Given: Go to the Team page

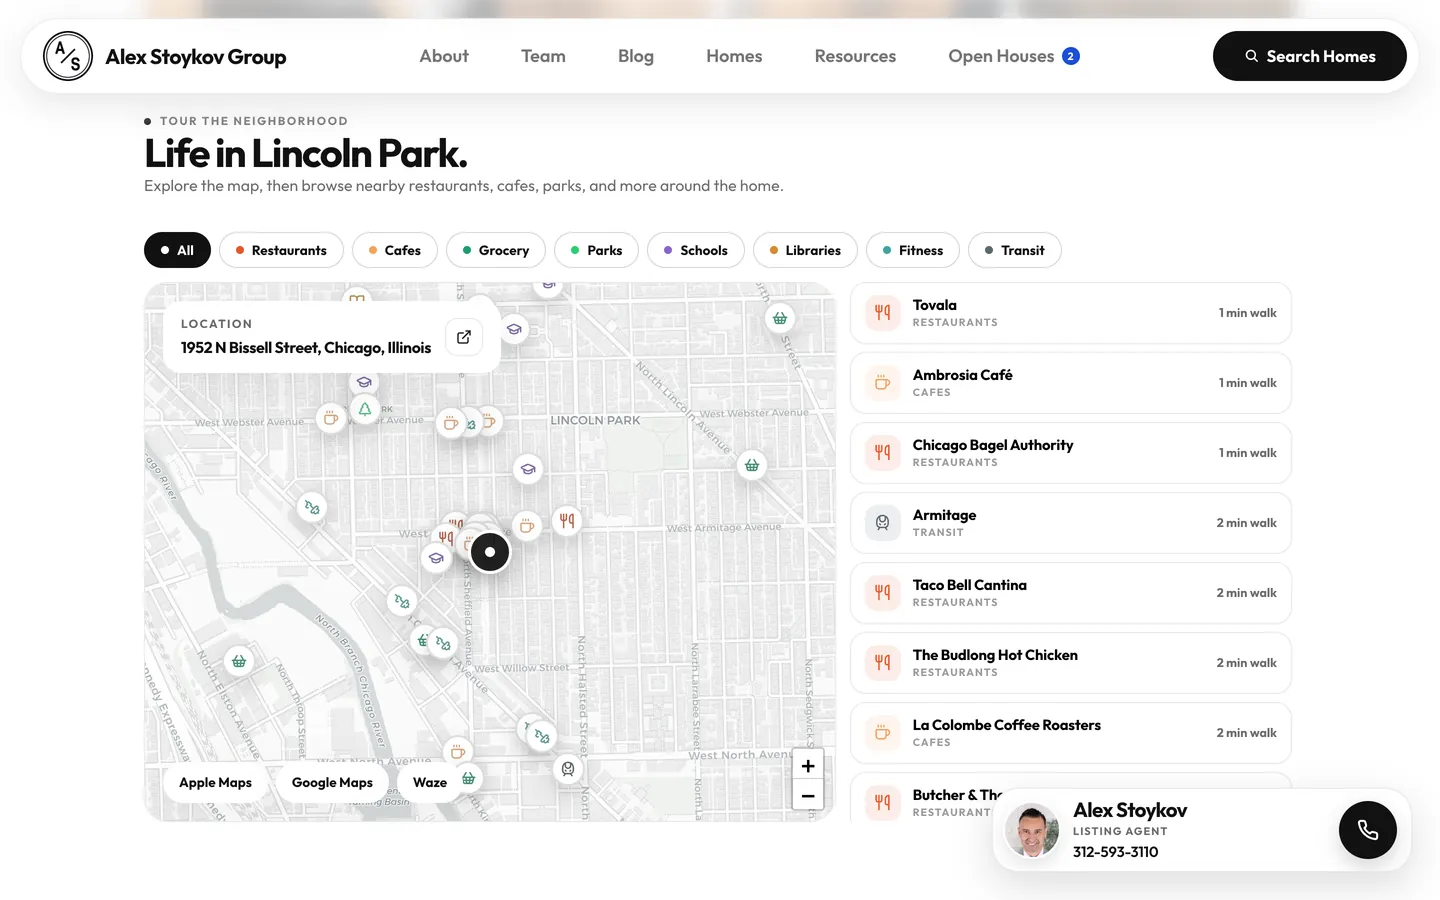Looking at the screenshot, I should 543,56.
